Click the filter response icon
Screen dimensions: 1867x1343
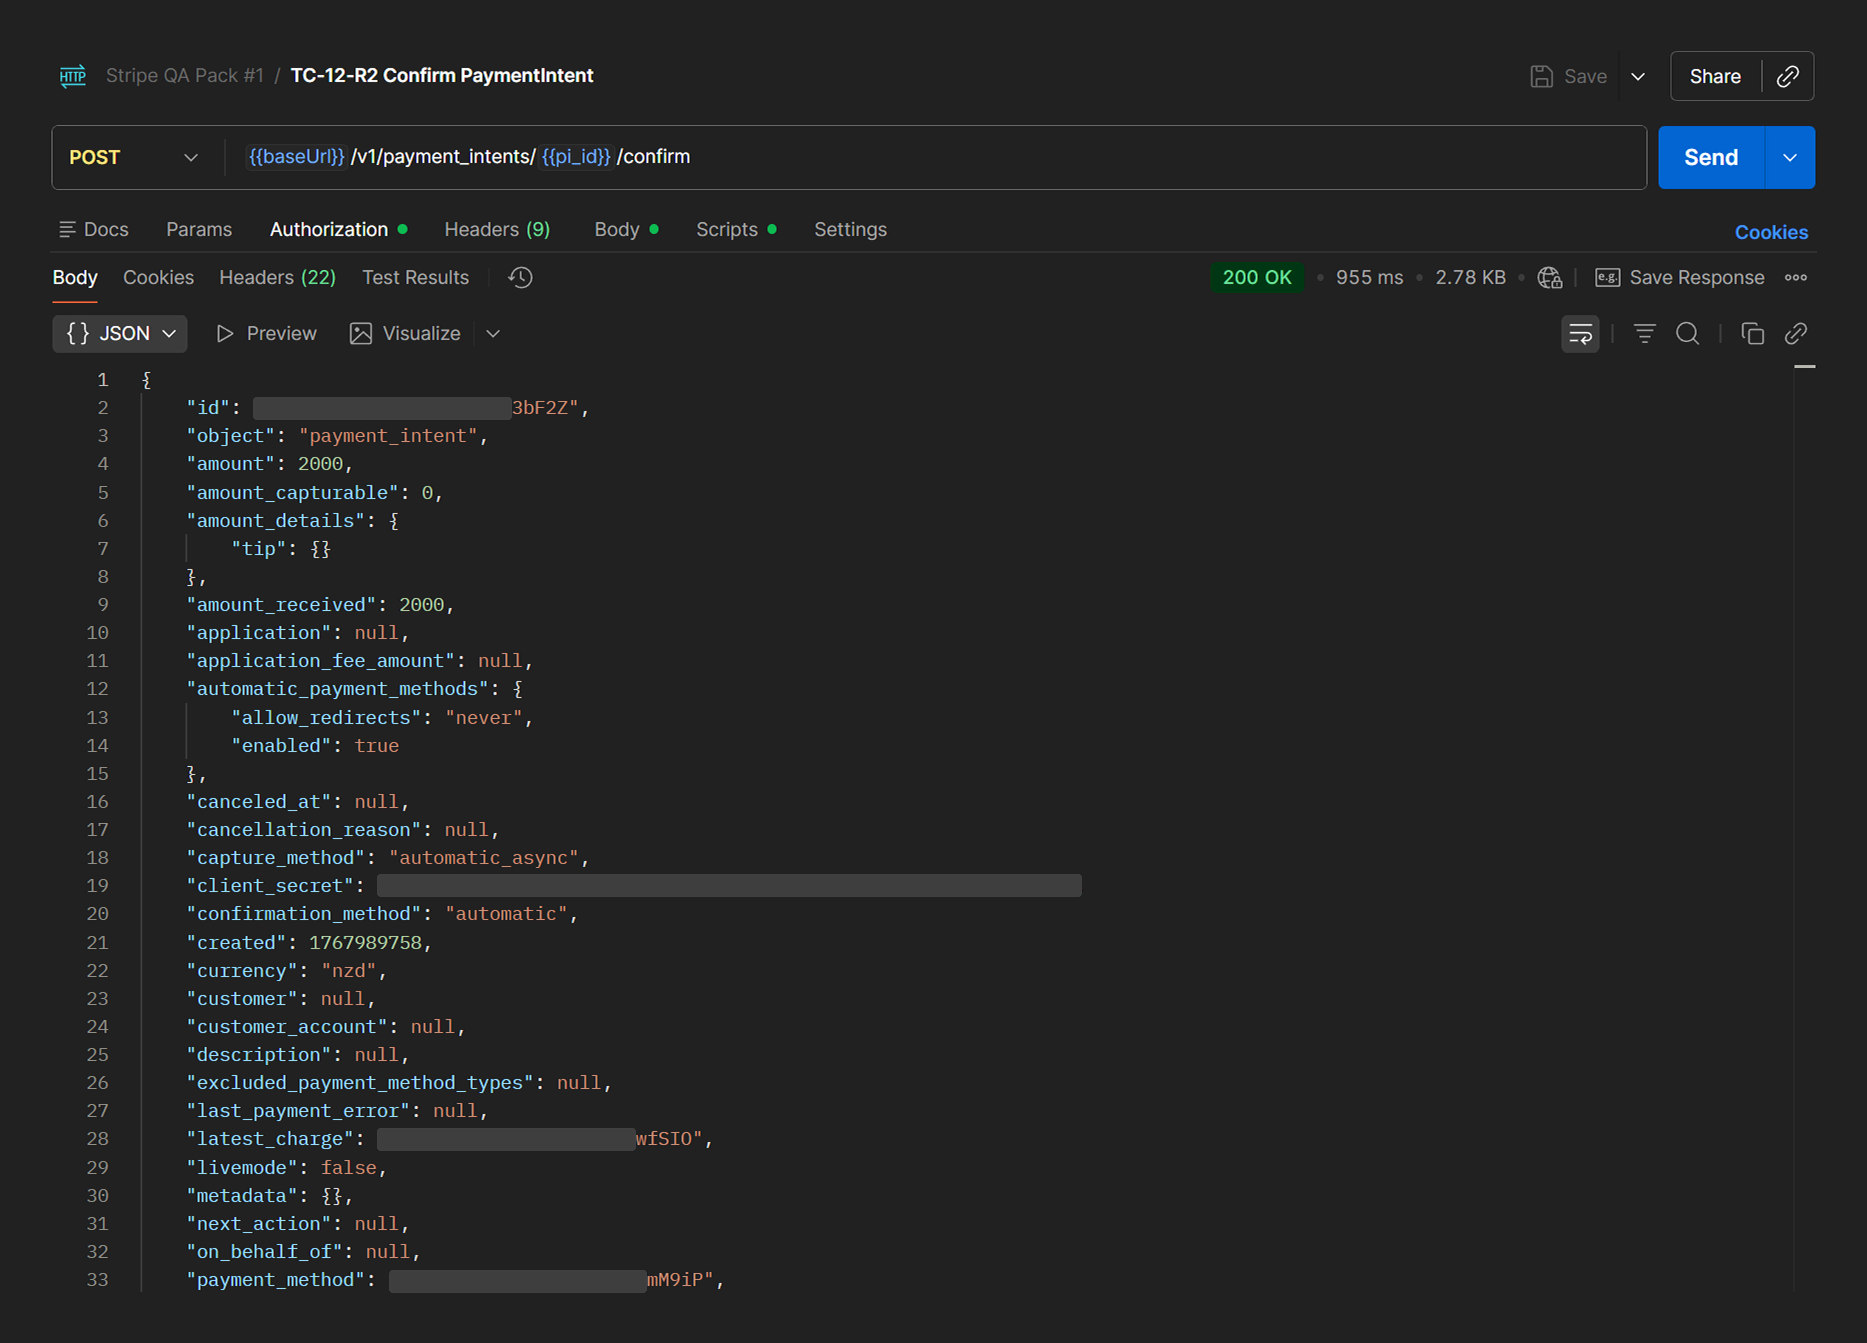coord(1644,333)
